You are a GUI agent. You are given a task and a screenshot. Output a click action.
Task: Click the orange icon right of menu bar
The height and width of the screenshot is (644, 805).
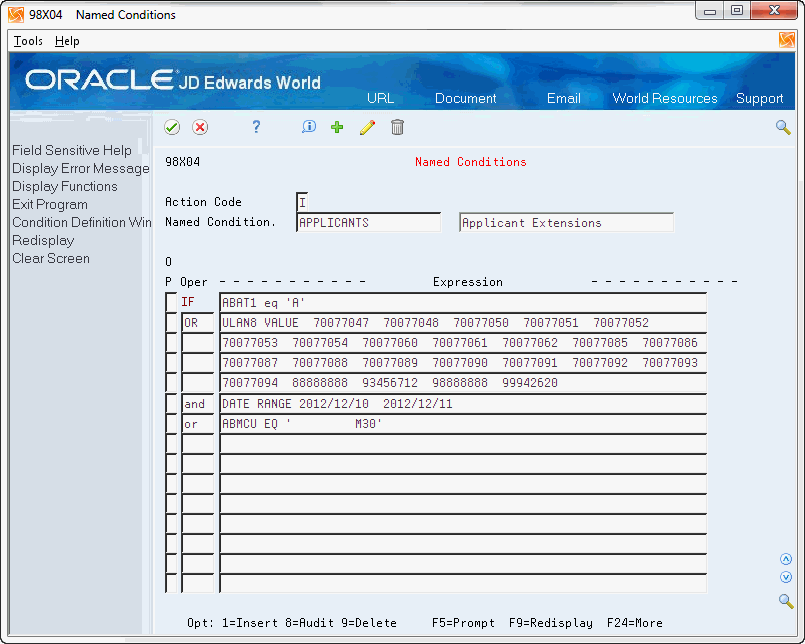click(x=787, y=40)
